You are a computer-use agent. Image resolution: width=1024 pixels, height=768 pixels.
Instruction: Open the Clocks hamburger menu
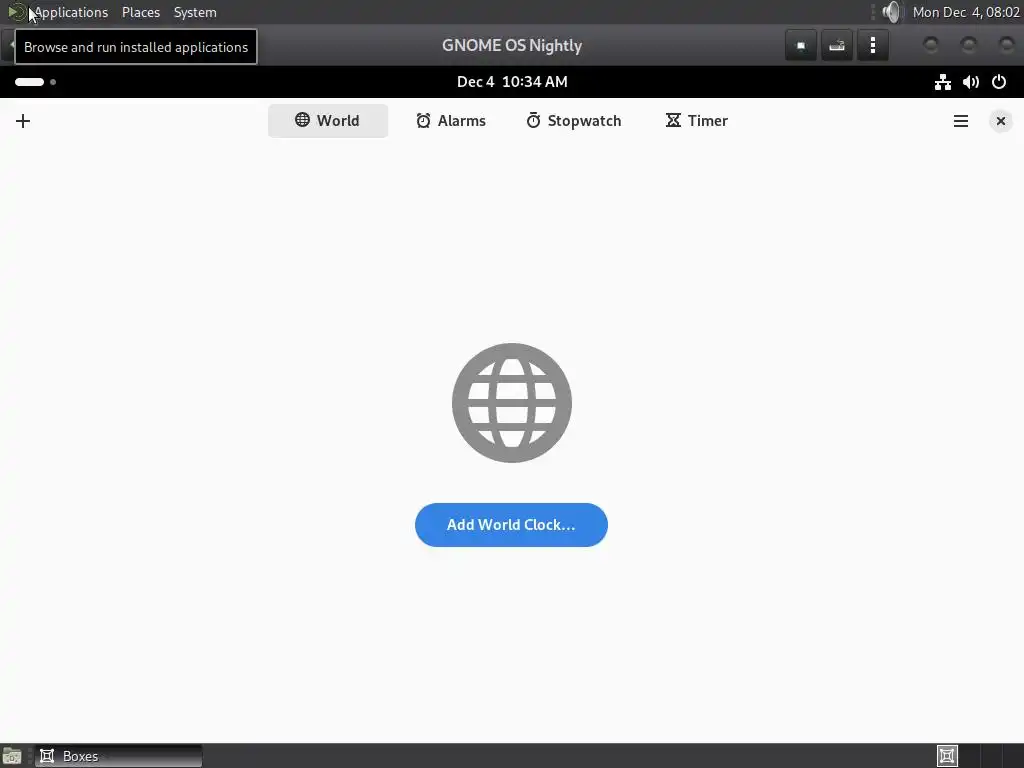pyautogui.click(x=961, y=121)
